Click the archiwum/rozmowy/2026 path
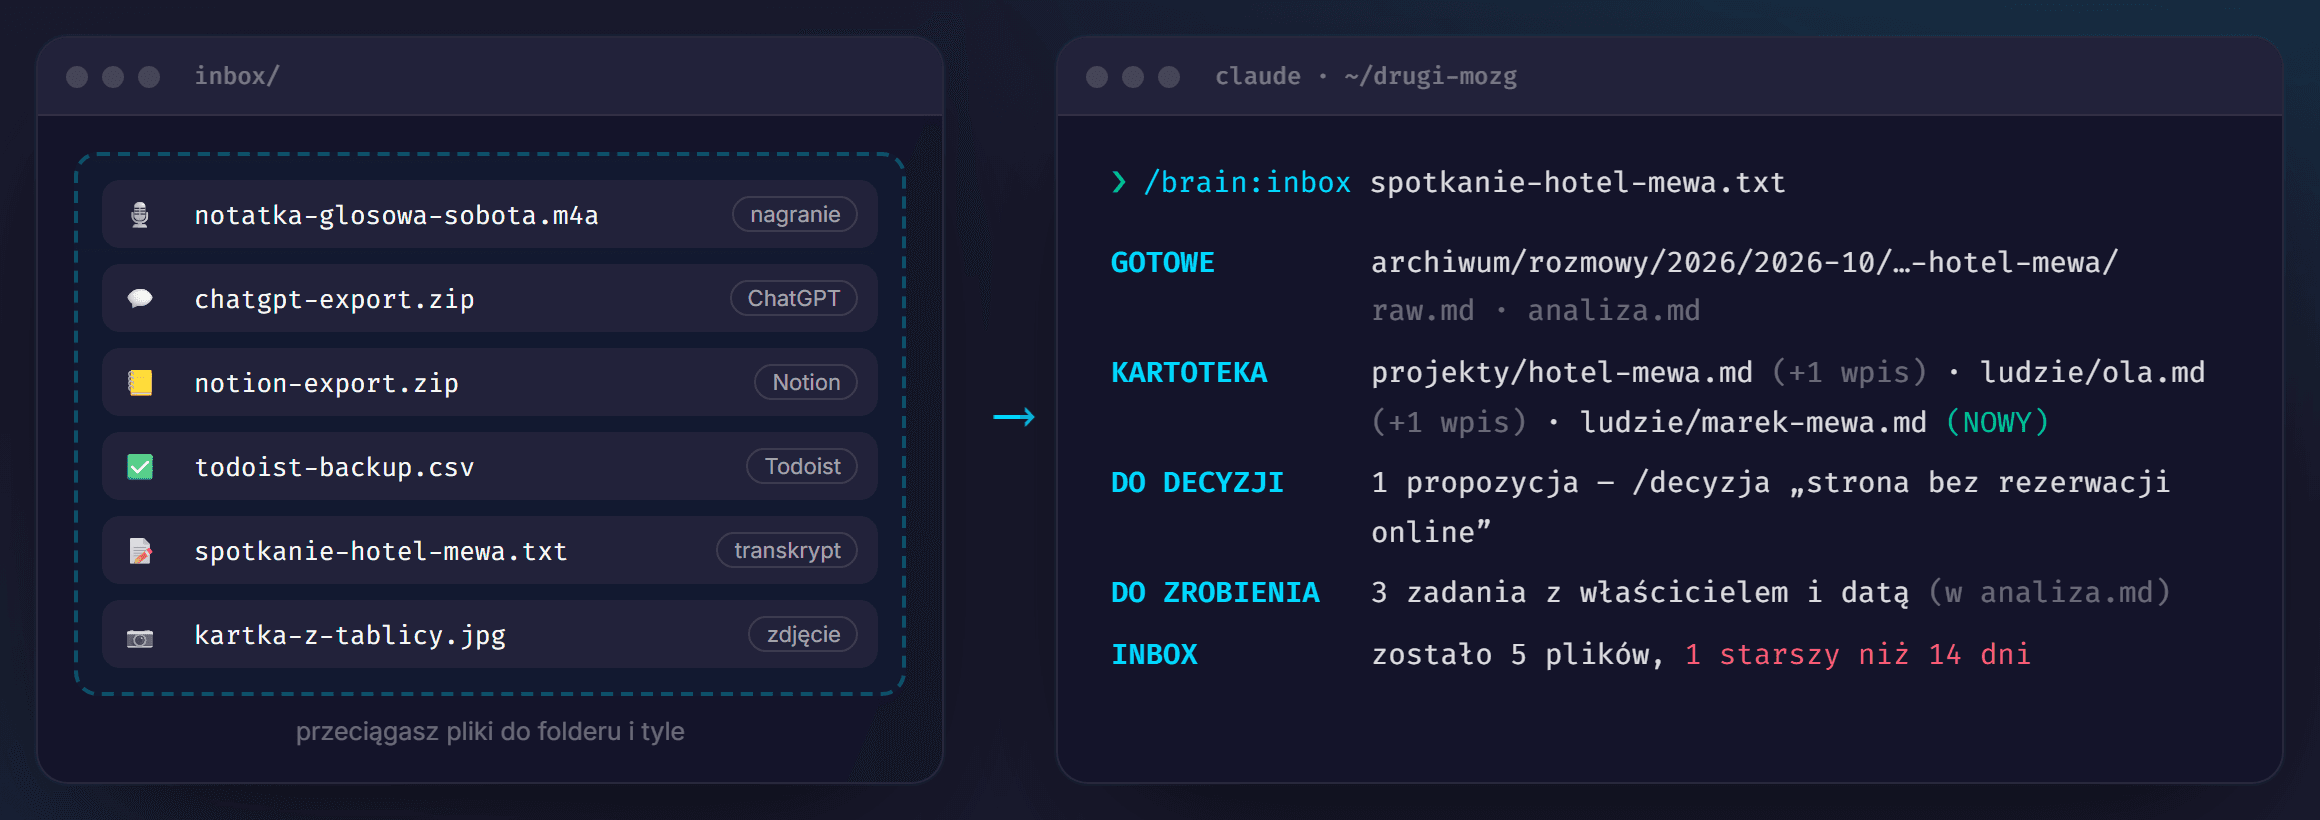 (1744, 262)
